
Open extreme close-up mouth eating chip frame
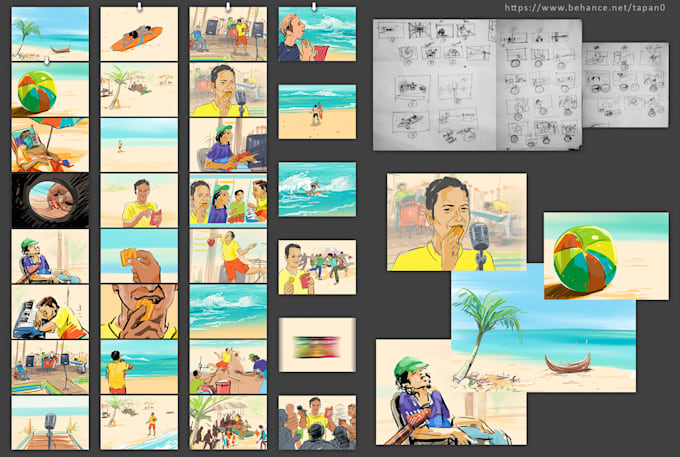point(139,312)
